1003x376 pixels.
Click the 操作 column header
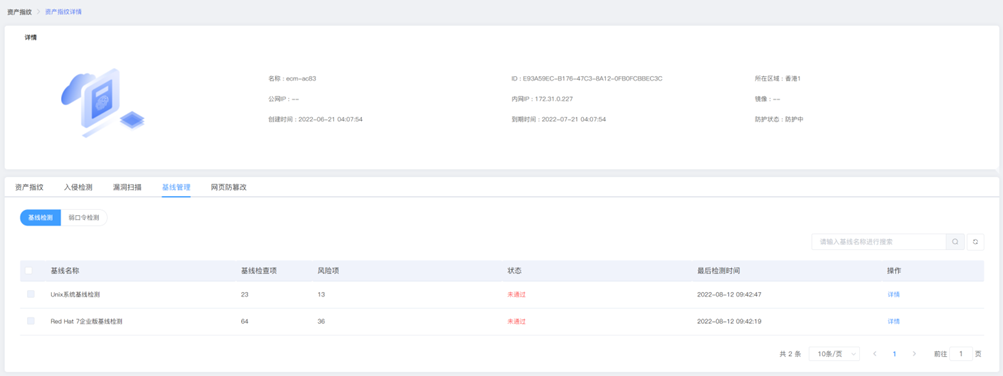coord(894,270)
